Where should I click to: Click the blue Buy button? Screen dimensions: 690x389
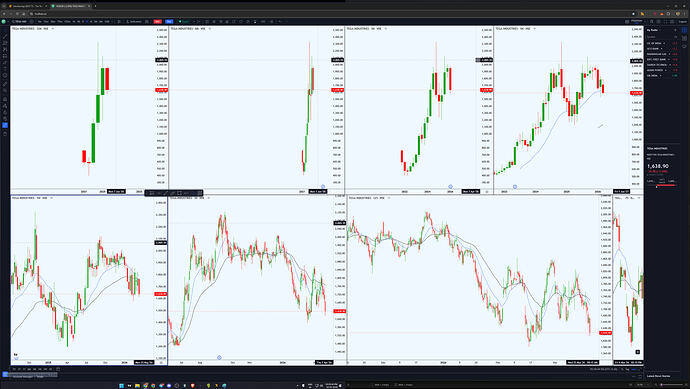point(169,21)
